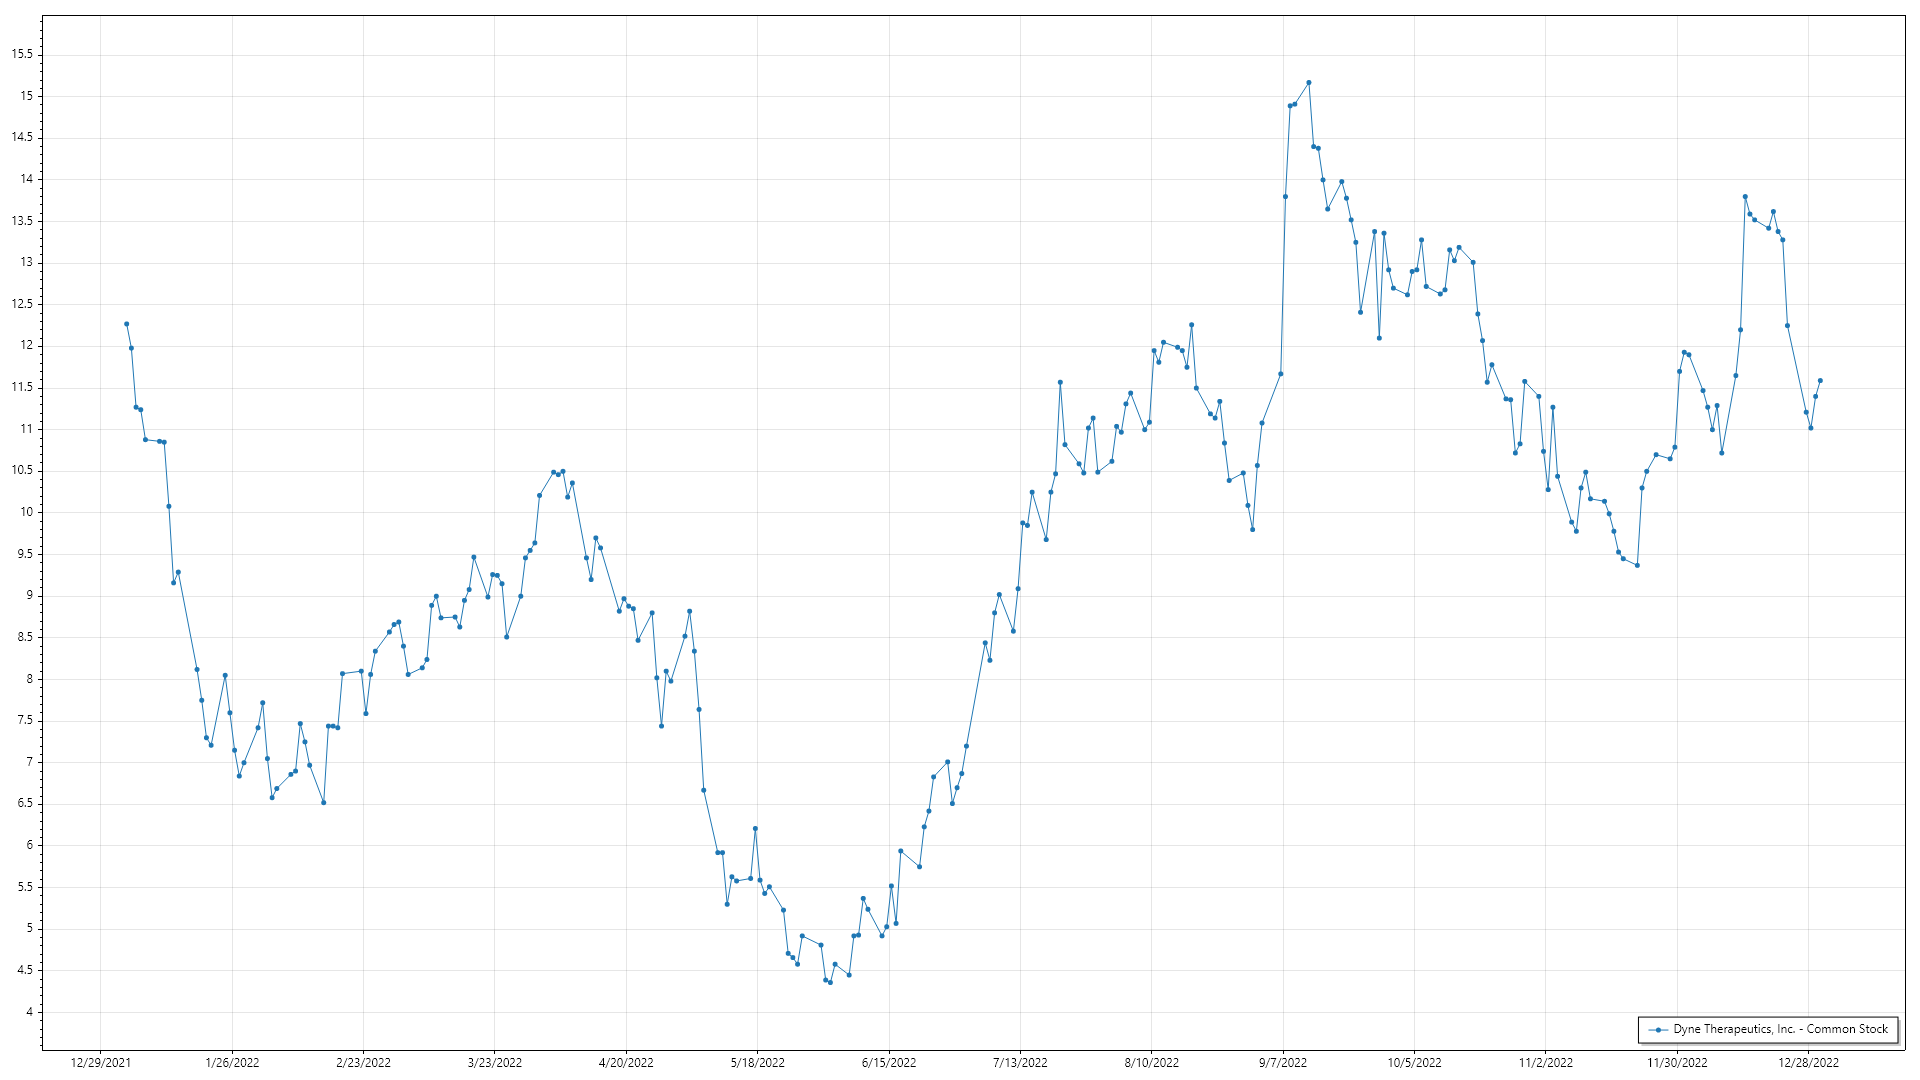Viewport: 1920px width, 1080px height.
Task: Click the 5/18/2022 x-axis date label
Action: (757, 1063)
